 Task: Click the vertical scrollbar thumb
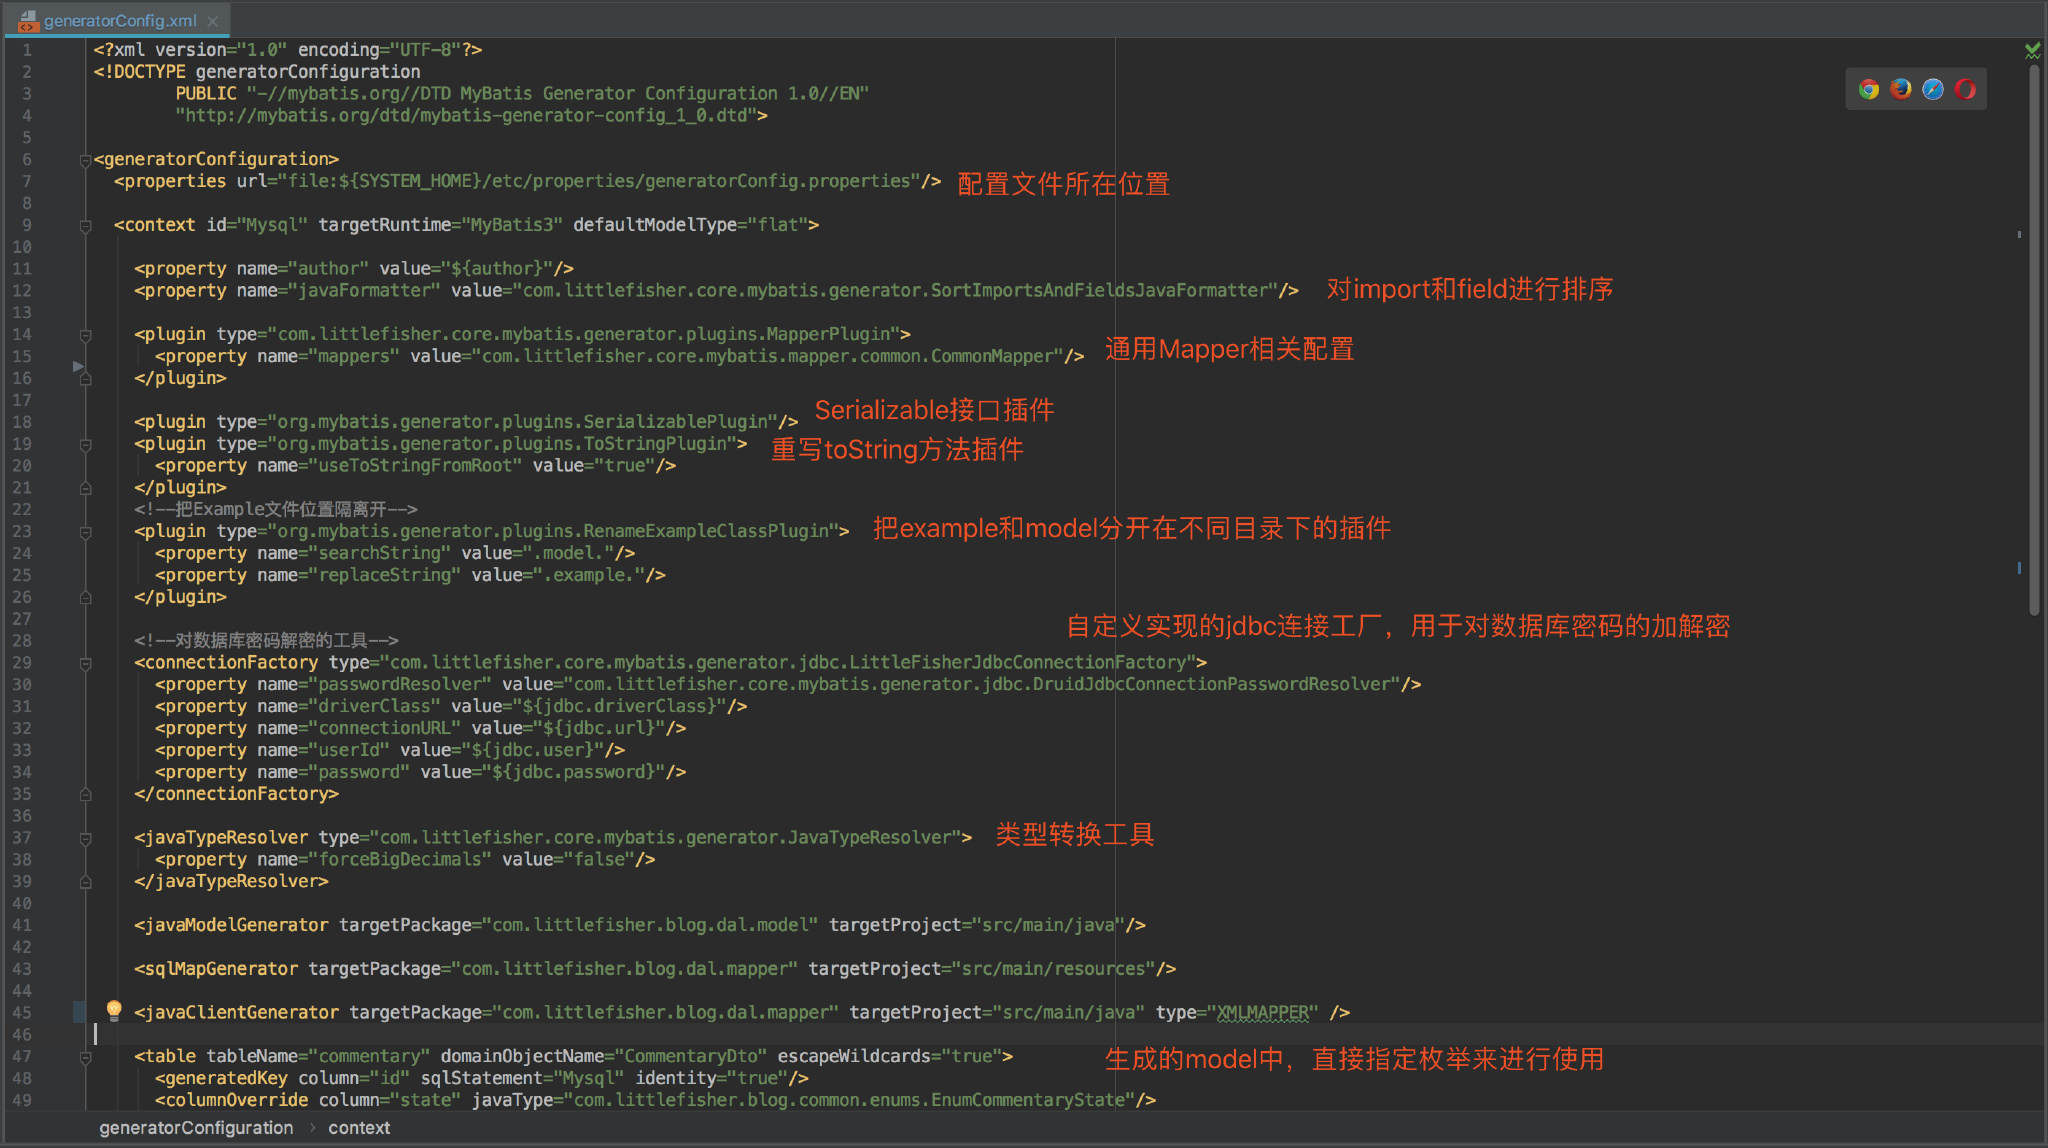click(2034, 340)
